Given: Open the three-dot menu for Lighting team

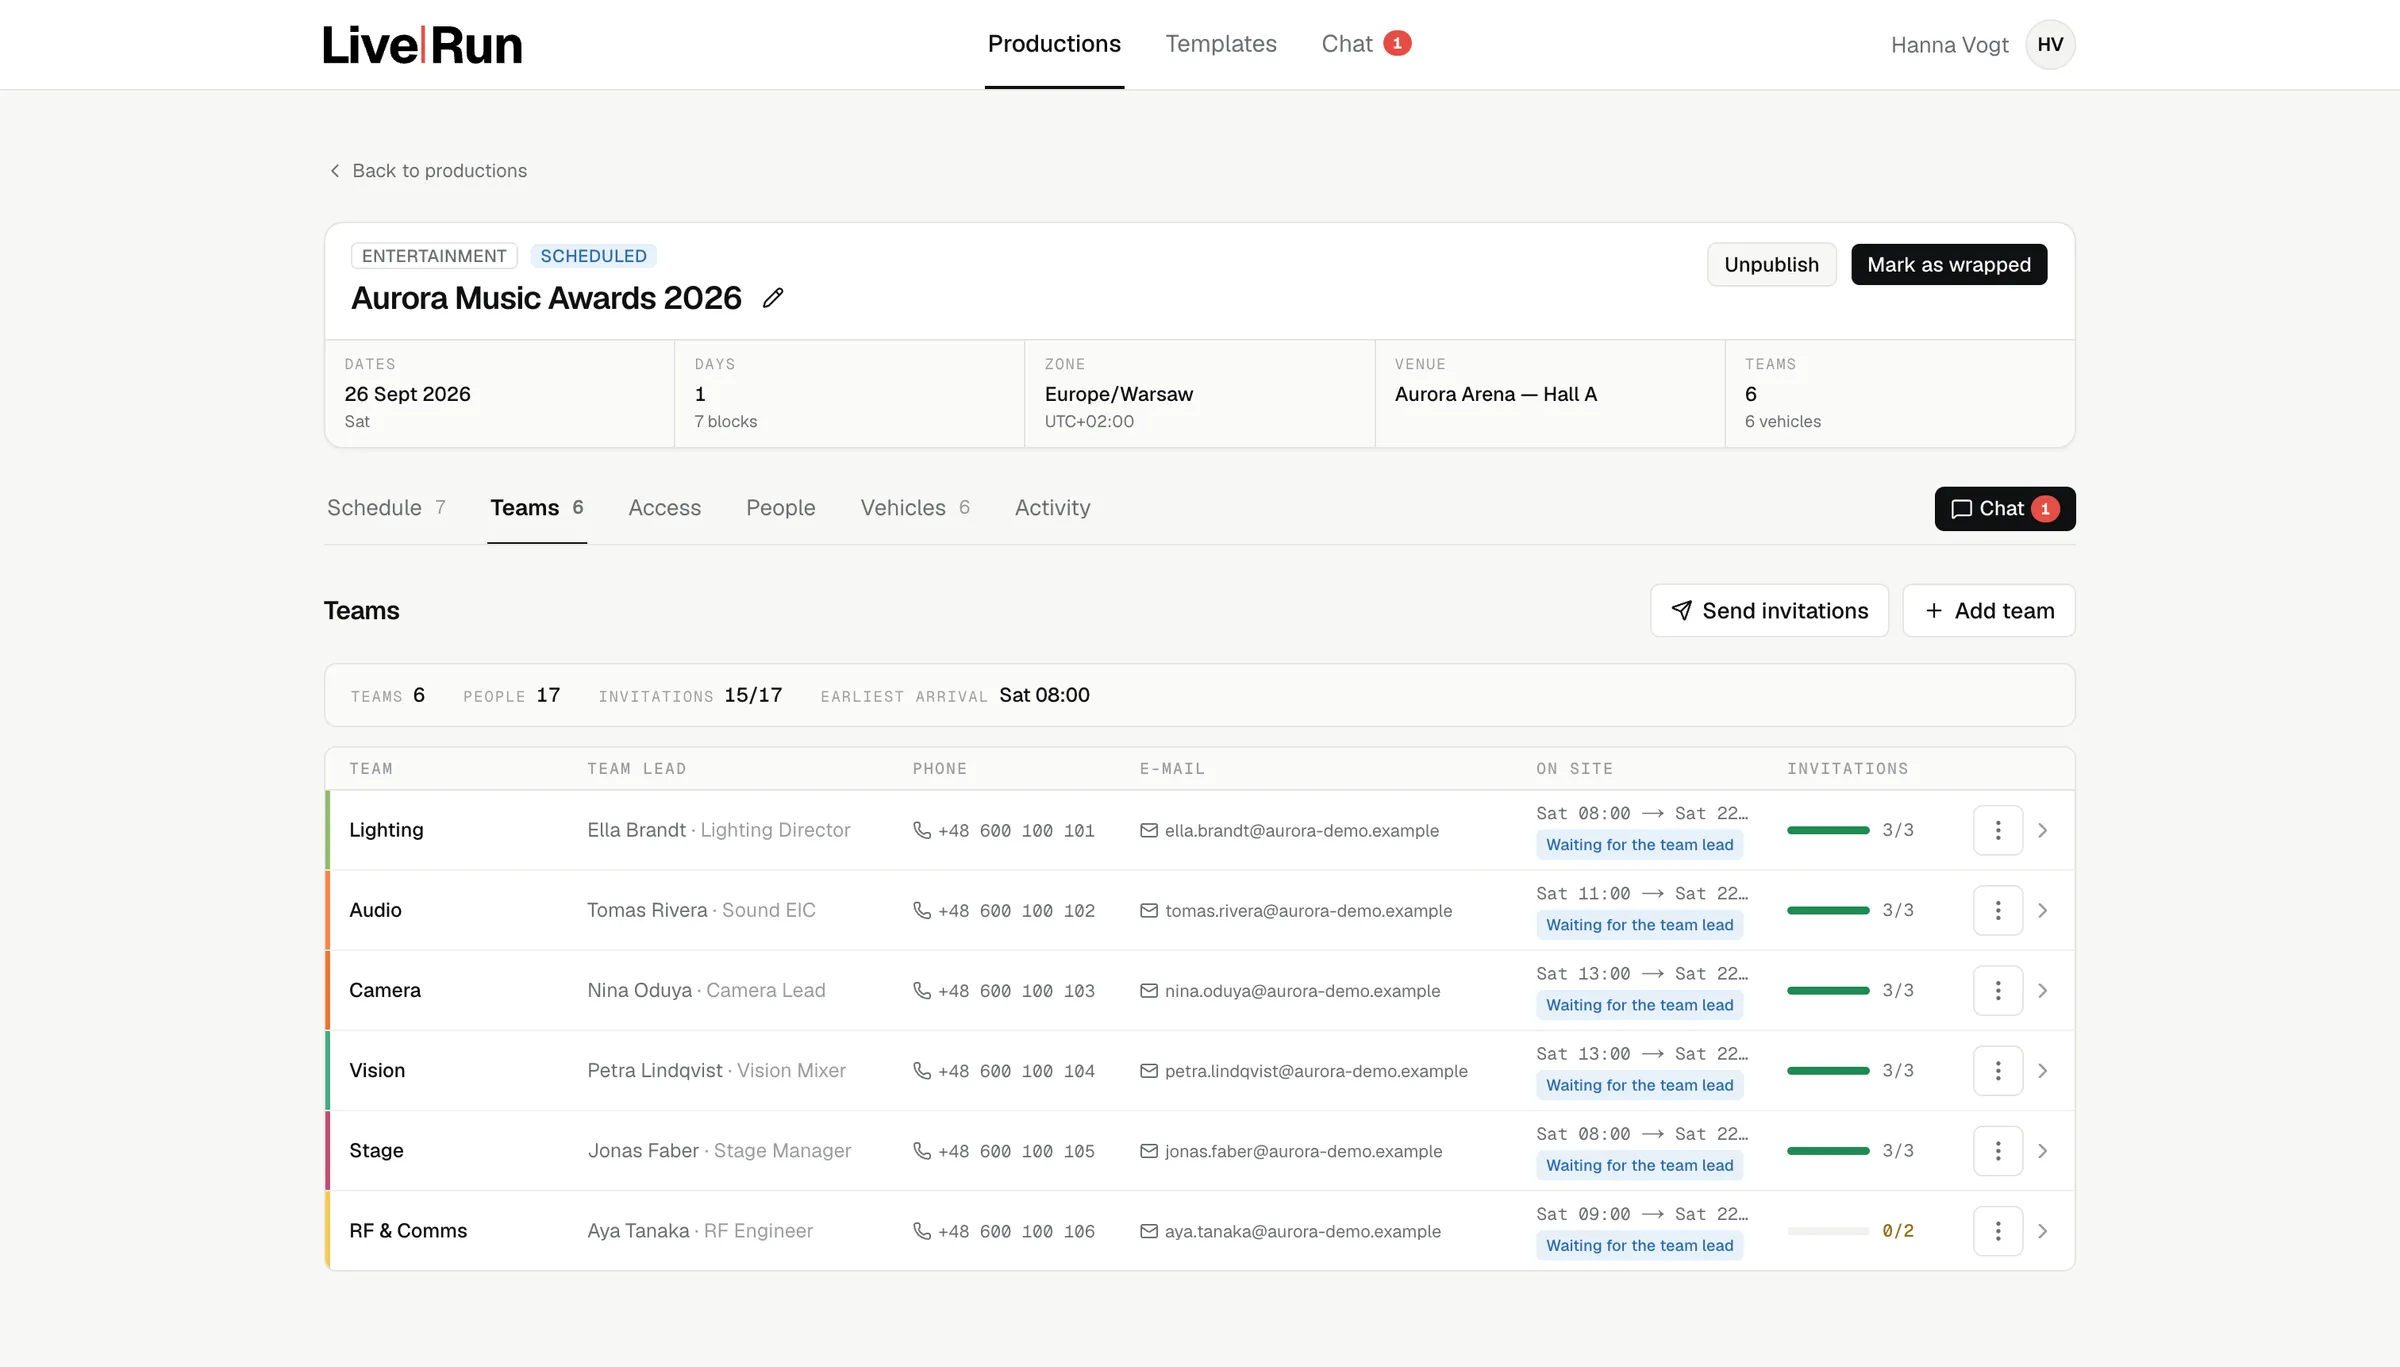Looking at the screenshot, I should coord(1998,830).
